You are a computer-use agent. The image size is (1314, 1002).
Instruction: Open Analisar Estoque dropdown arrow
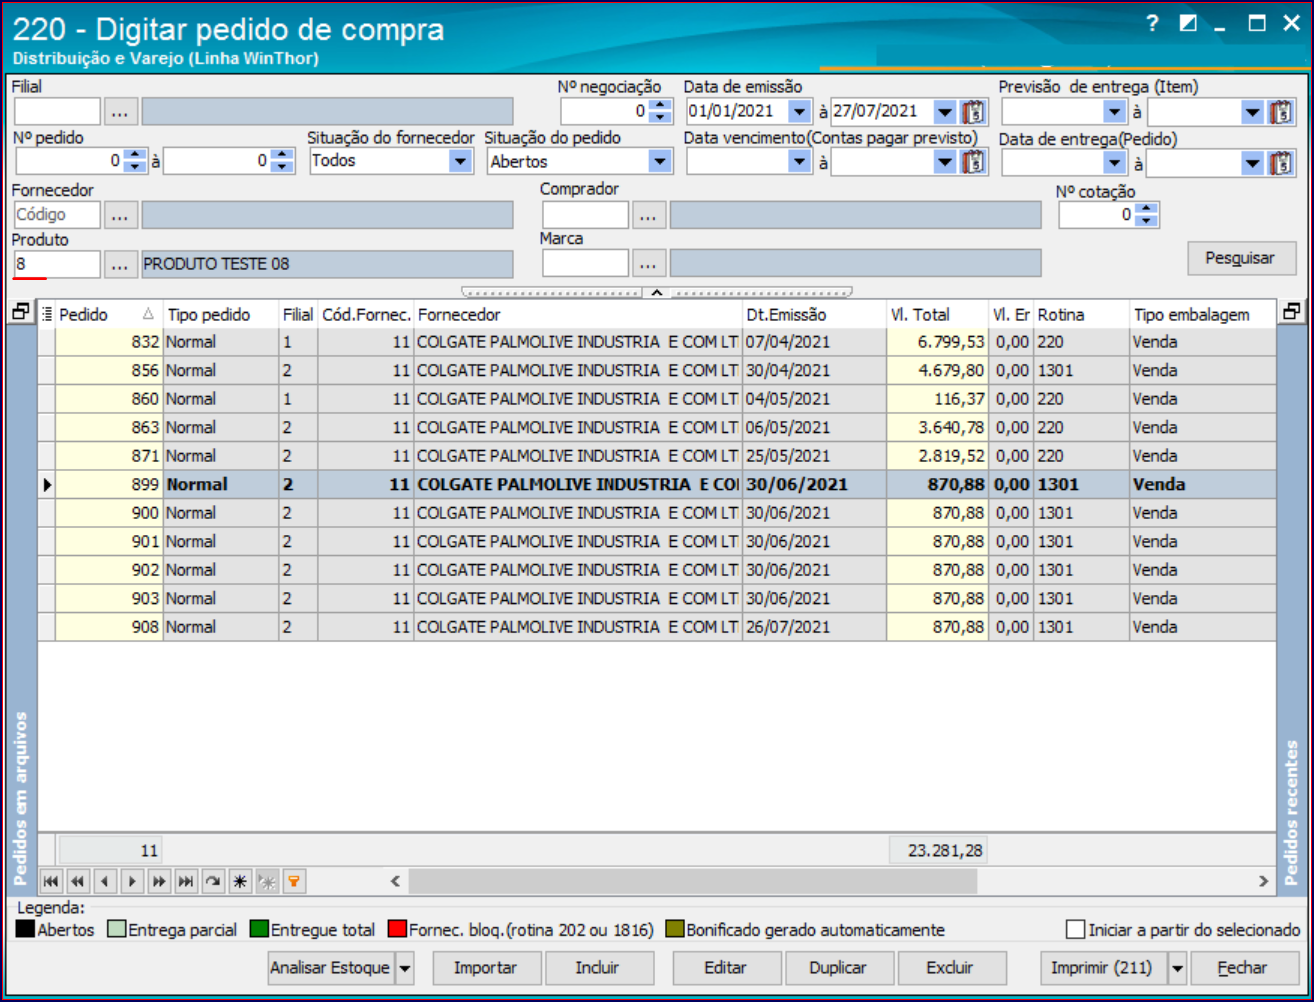click(x=404, y=968)
